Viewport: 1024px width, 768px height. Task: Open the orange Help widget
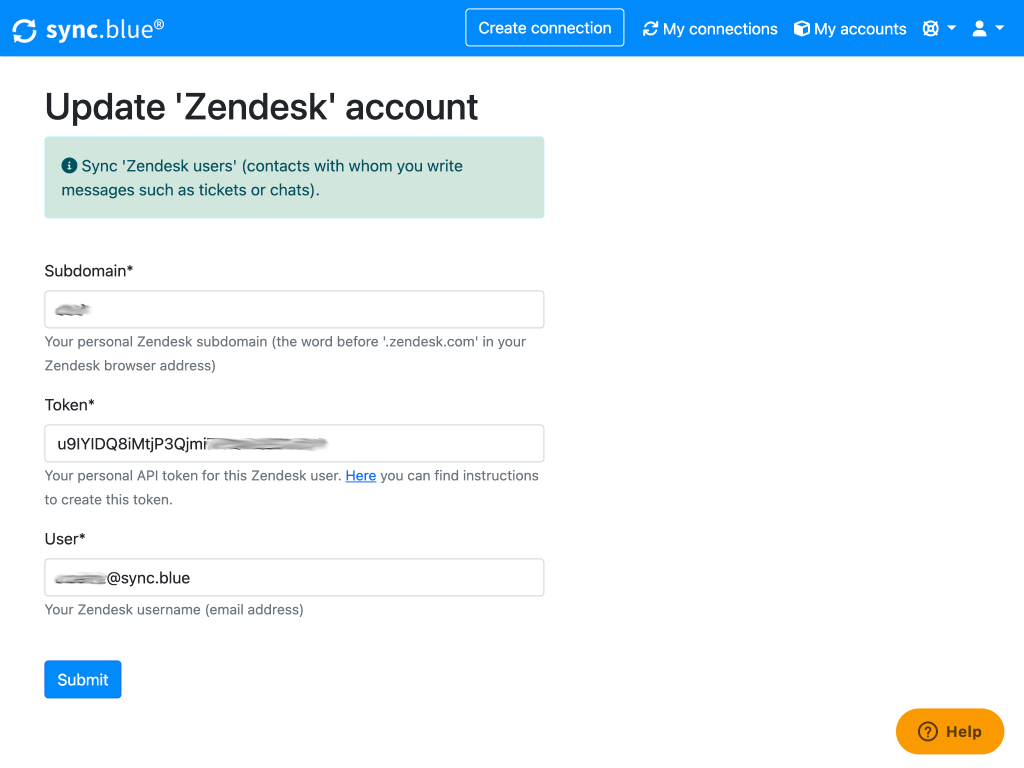tap(950, 732)
